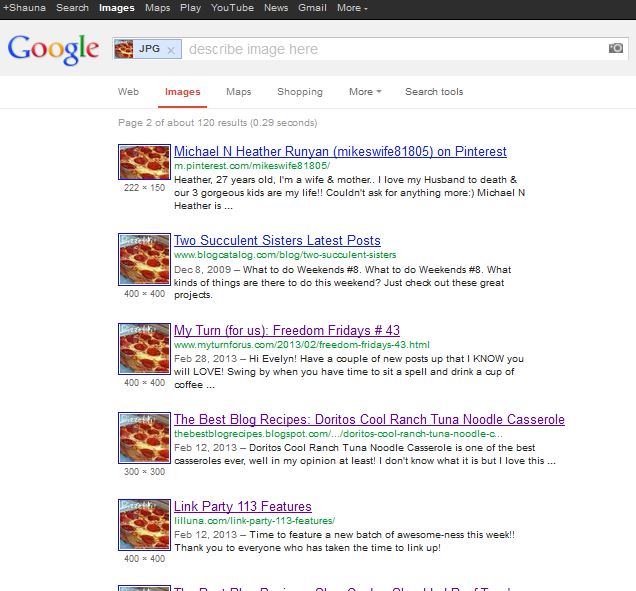Click the Two Succulent Sisters result thumbnail
This screenshot has height=591, width=636.
(144, 259)
